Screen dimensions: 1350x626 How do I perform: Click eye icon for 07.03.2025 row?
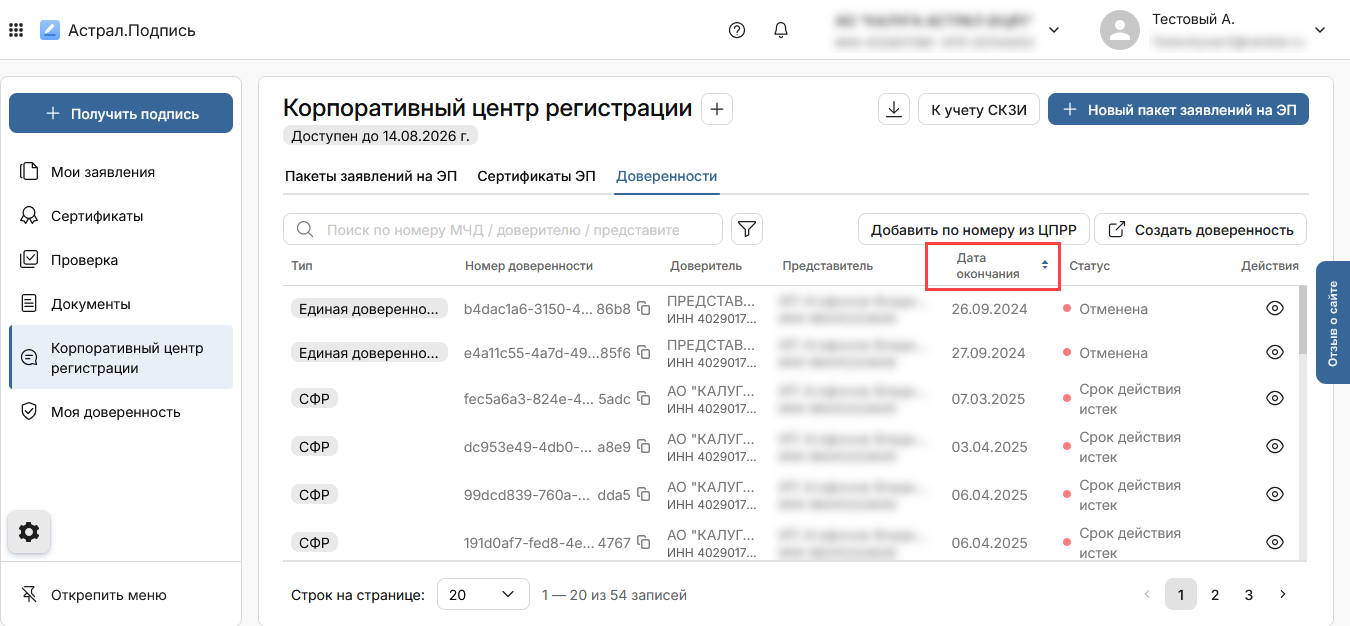click(1274, 397)
